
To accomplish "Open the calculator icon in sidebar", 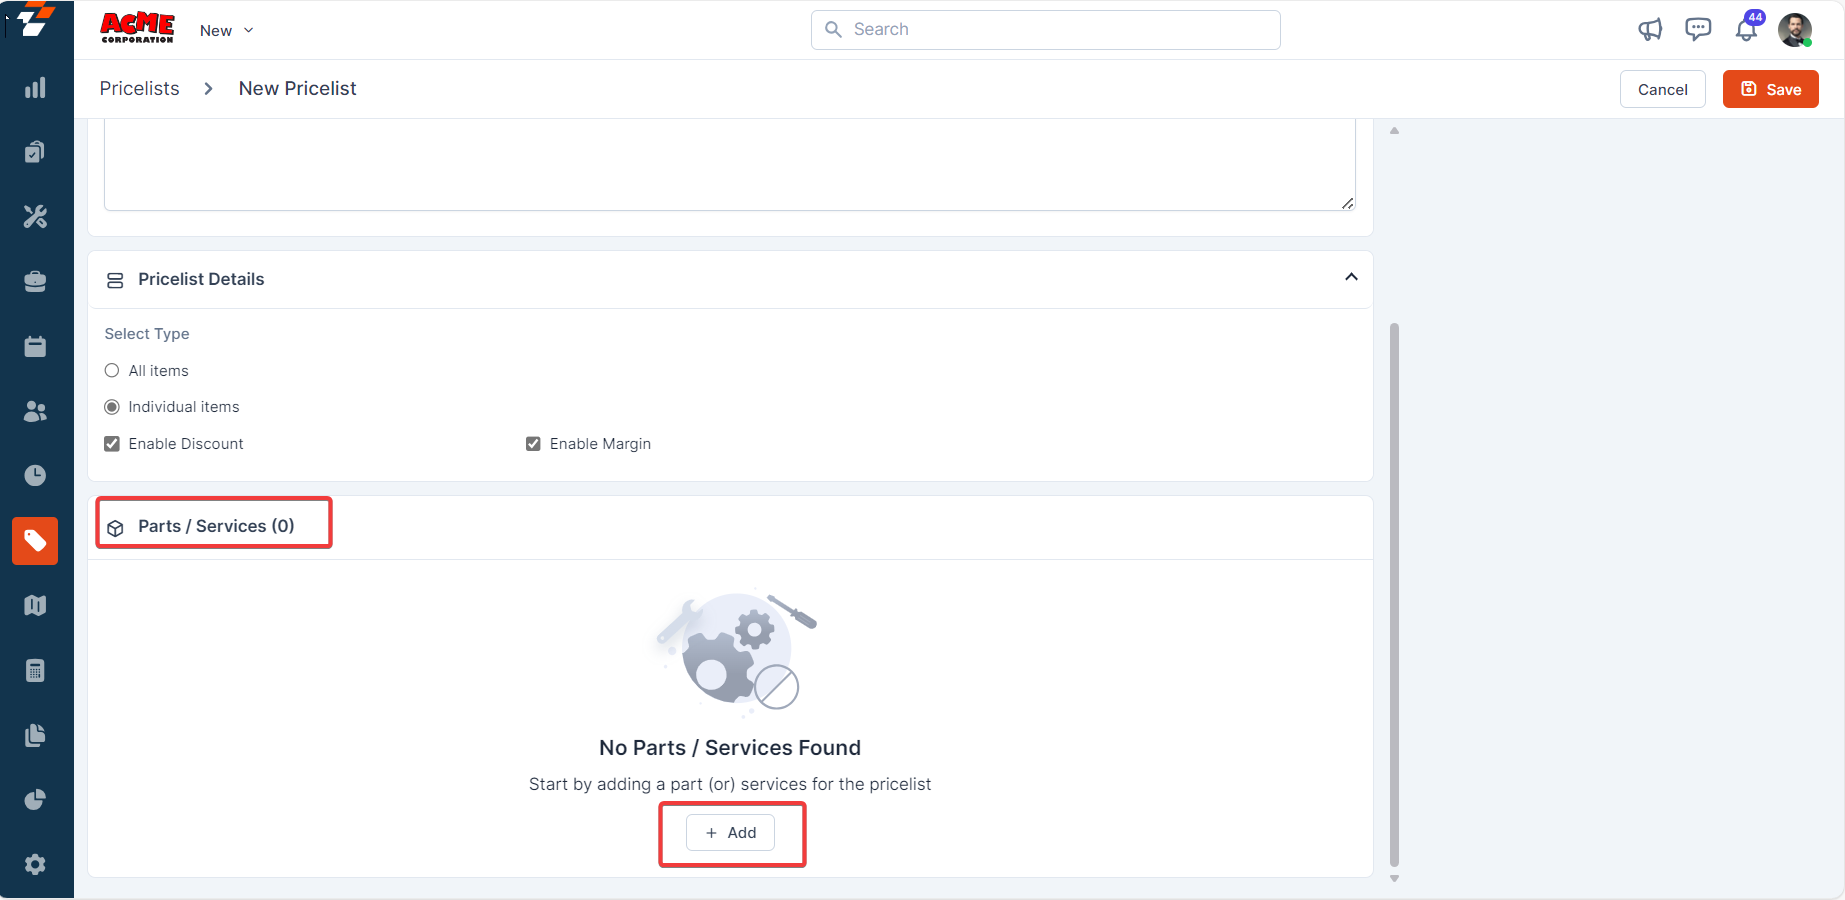I will [x=35, y=670].
